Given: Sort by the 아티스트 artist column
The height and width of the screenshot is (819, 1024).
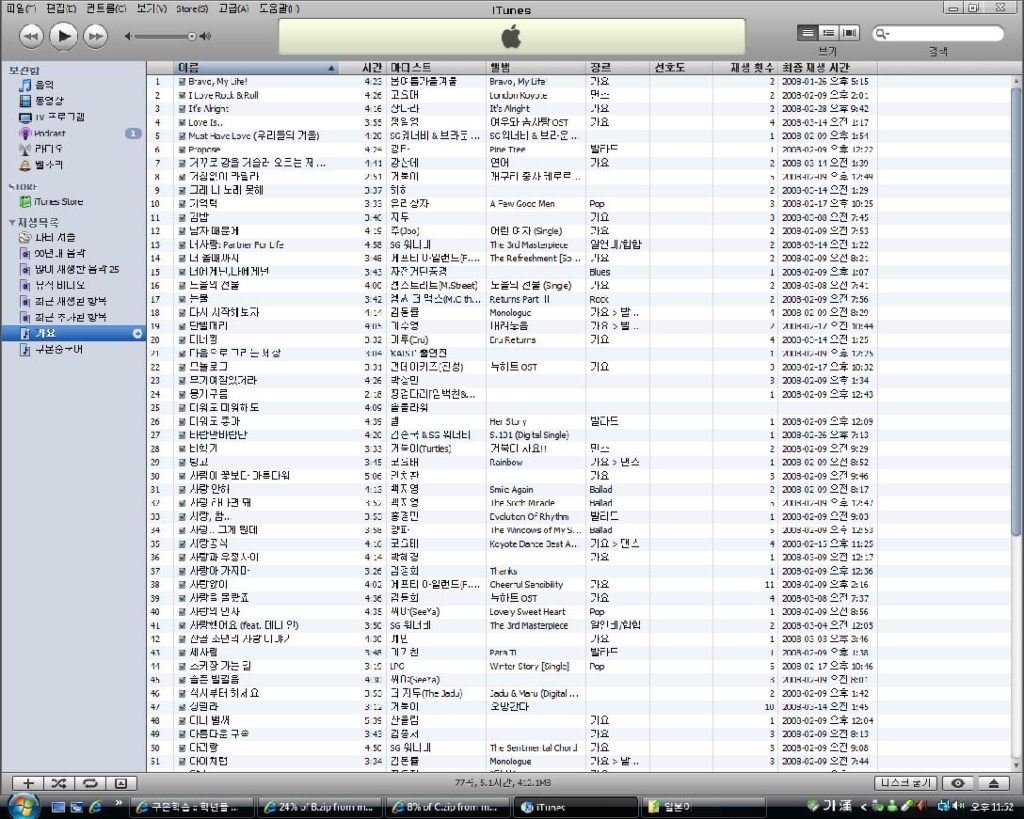Looking at the screenshot, I should (436, 67).
